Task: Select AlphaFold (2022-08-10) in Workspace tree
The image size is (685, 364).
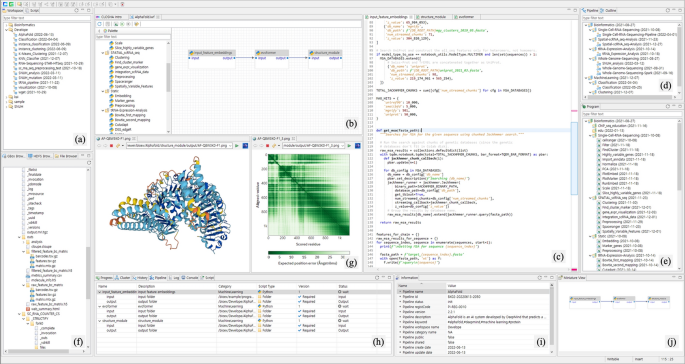Action: click(36, 35)
